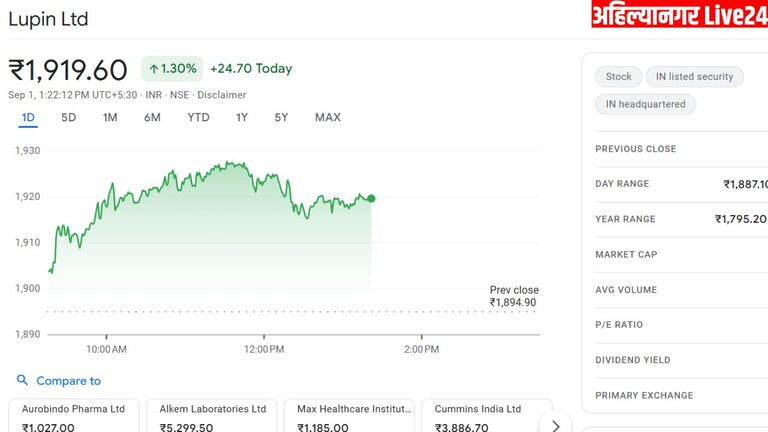Select the YTD range tab
Image resolution: width=768 pixels, height=432 pixels.
pos(198,117)
